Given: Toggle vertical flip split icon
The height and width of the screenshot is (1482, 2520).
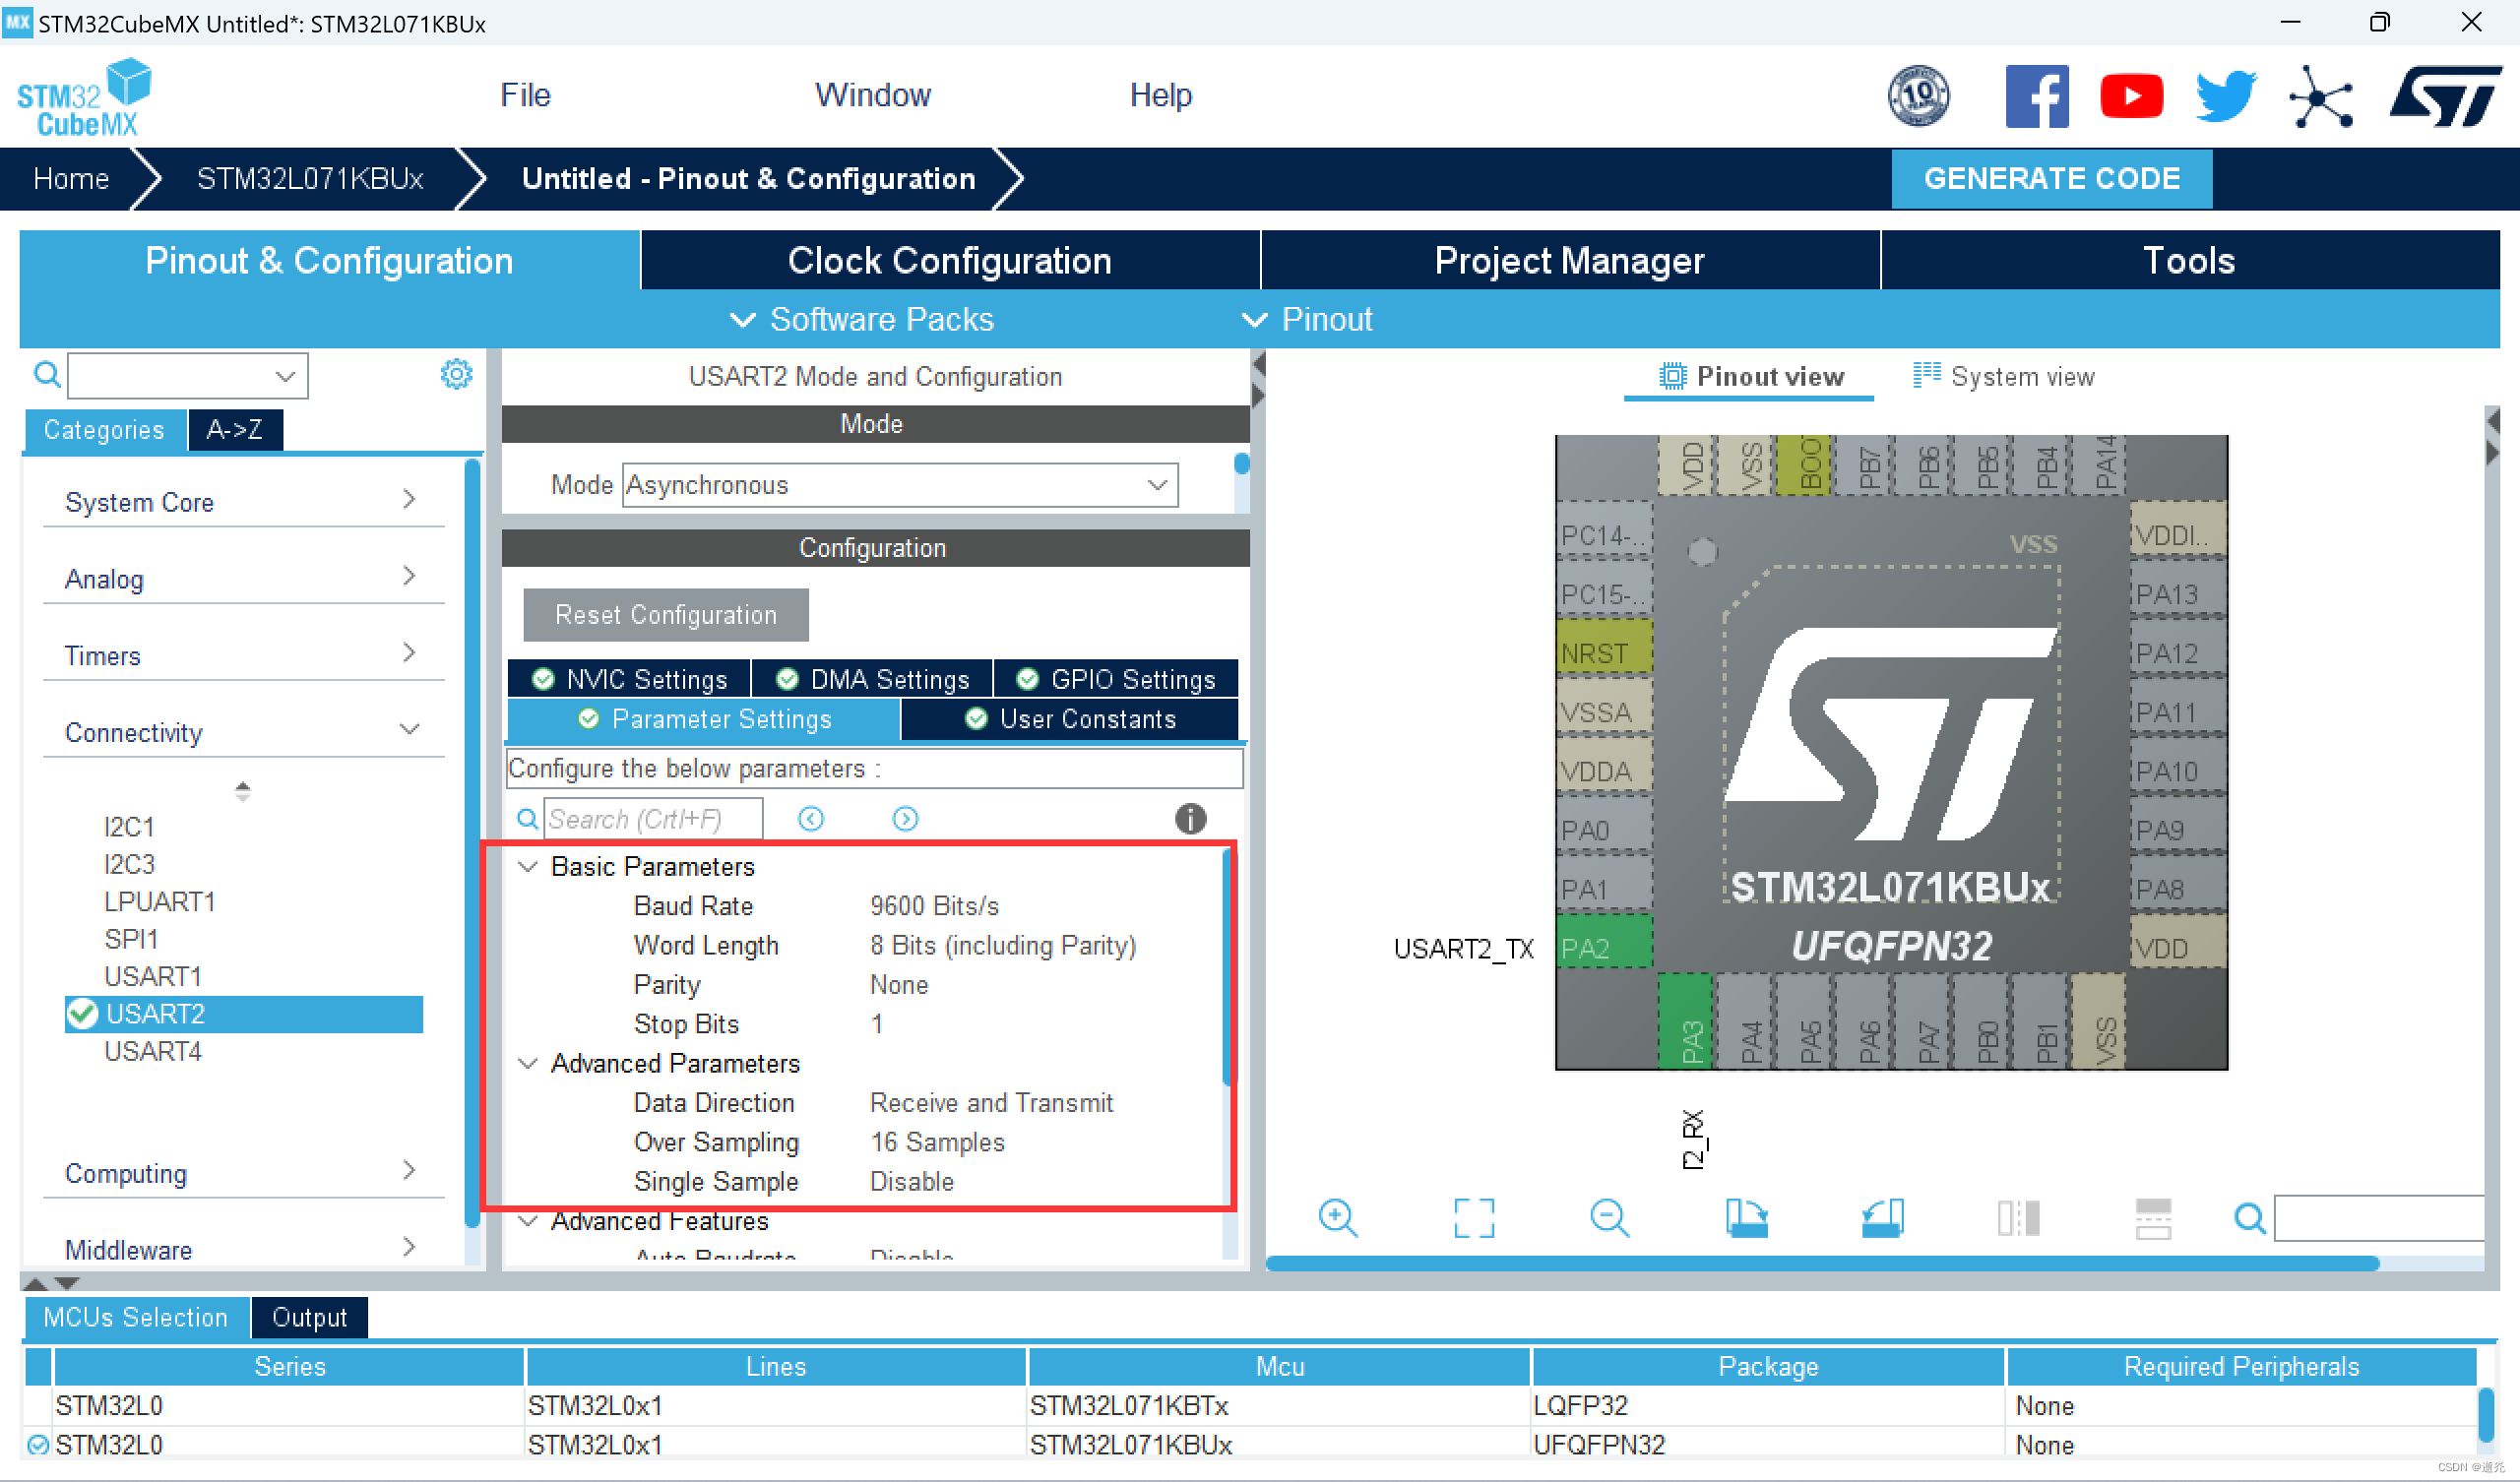Looking at the screenshot, I should pos(2018,1218).
